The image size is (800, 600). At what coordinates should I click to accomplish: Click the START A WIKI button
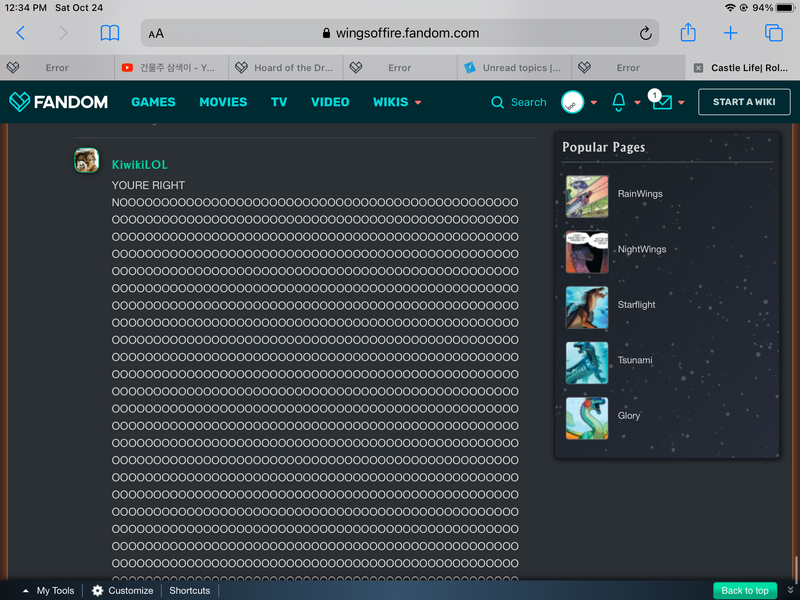[744, 102]
